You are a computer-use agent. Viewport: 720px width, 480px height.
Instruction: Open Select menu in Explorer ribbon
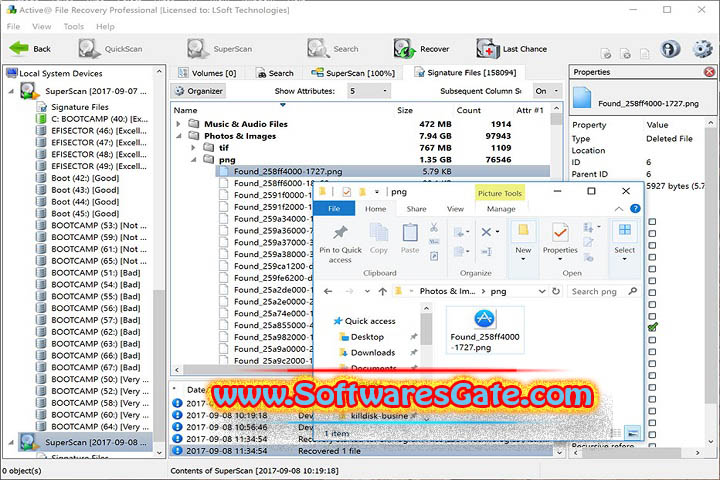click(x=624, y=242)
